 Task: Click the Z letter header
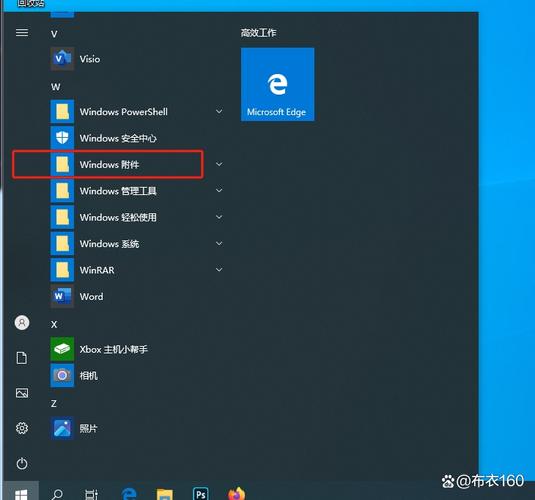pos(54,403)
